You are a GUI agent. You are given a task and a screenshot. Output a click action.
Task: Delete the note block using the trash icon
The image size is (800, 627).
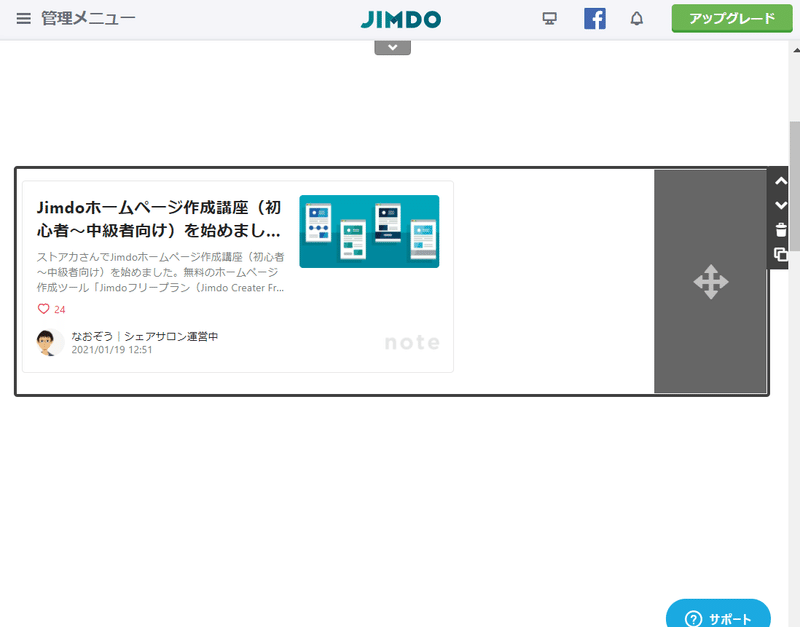pyautogui.click(x=781, y=230)
